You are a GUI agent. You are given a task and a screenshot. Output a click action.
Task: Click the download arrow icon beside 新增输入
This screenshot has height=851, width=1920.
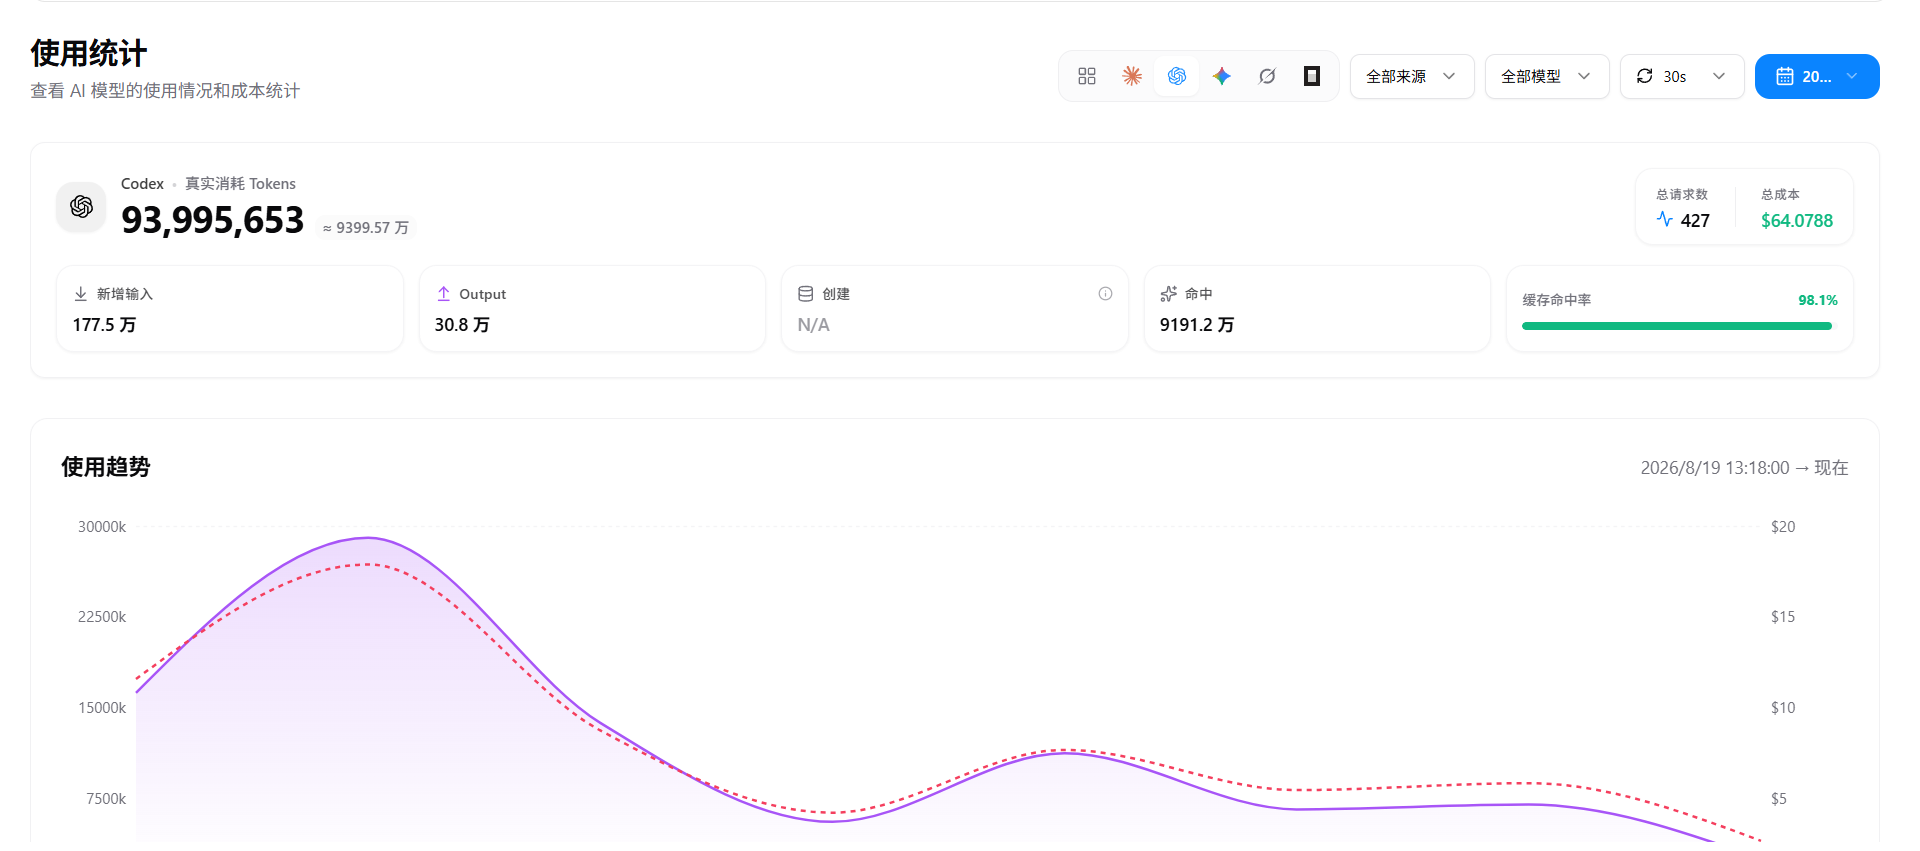[81, 294]
